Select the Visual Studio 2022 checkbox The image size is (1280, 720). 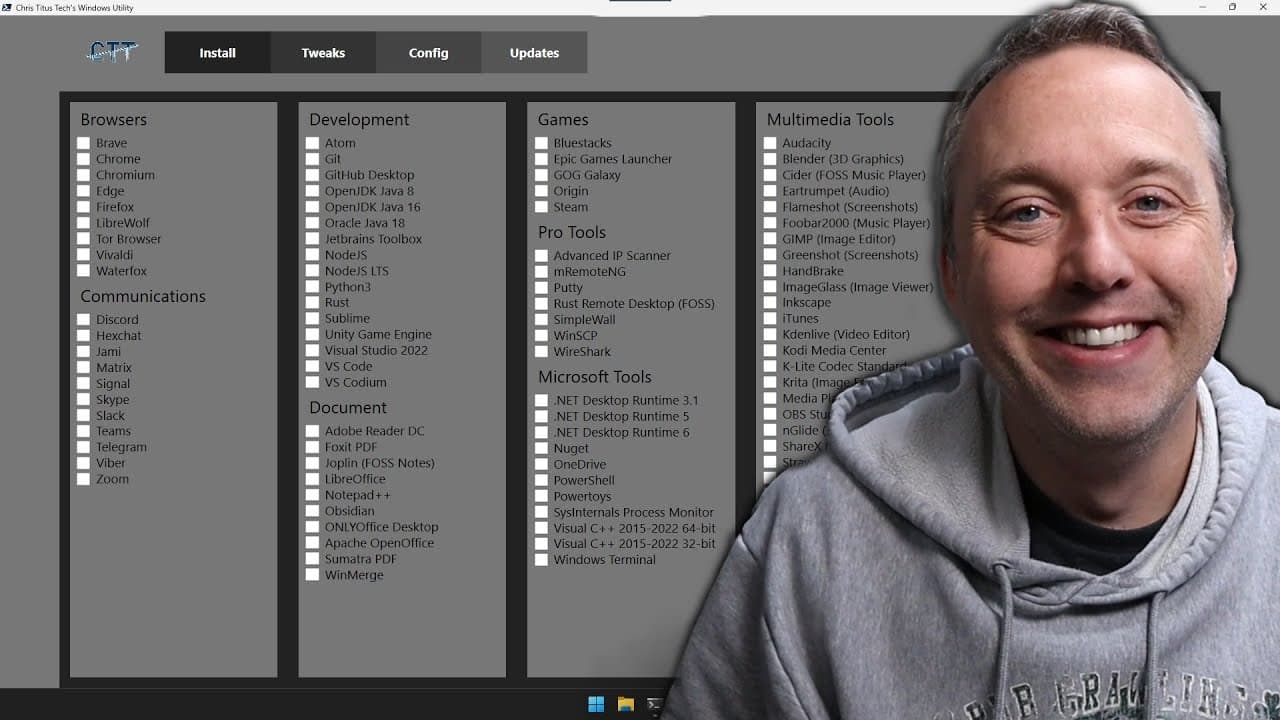pos(313,351)
